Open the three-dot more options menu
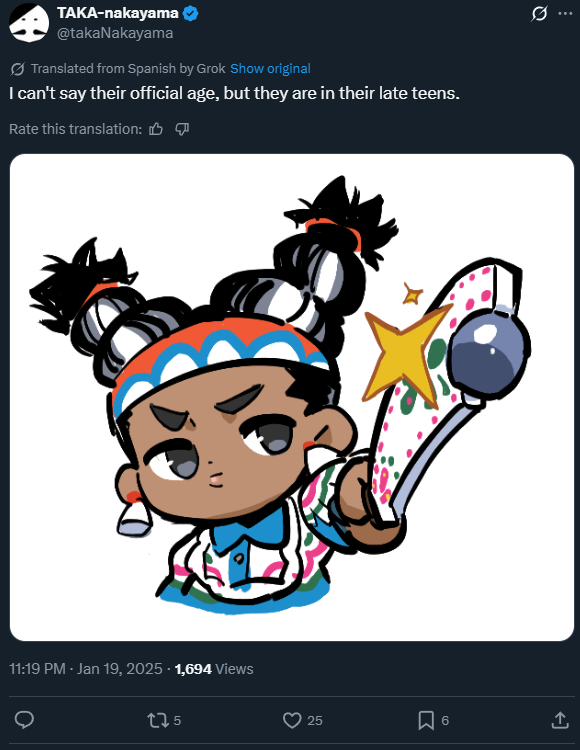Image resolution: width=580 pixels, height=750 pixels. pos(566,14)
